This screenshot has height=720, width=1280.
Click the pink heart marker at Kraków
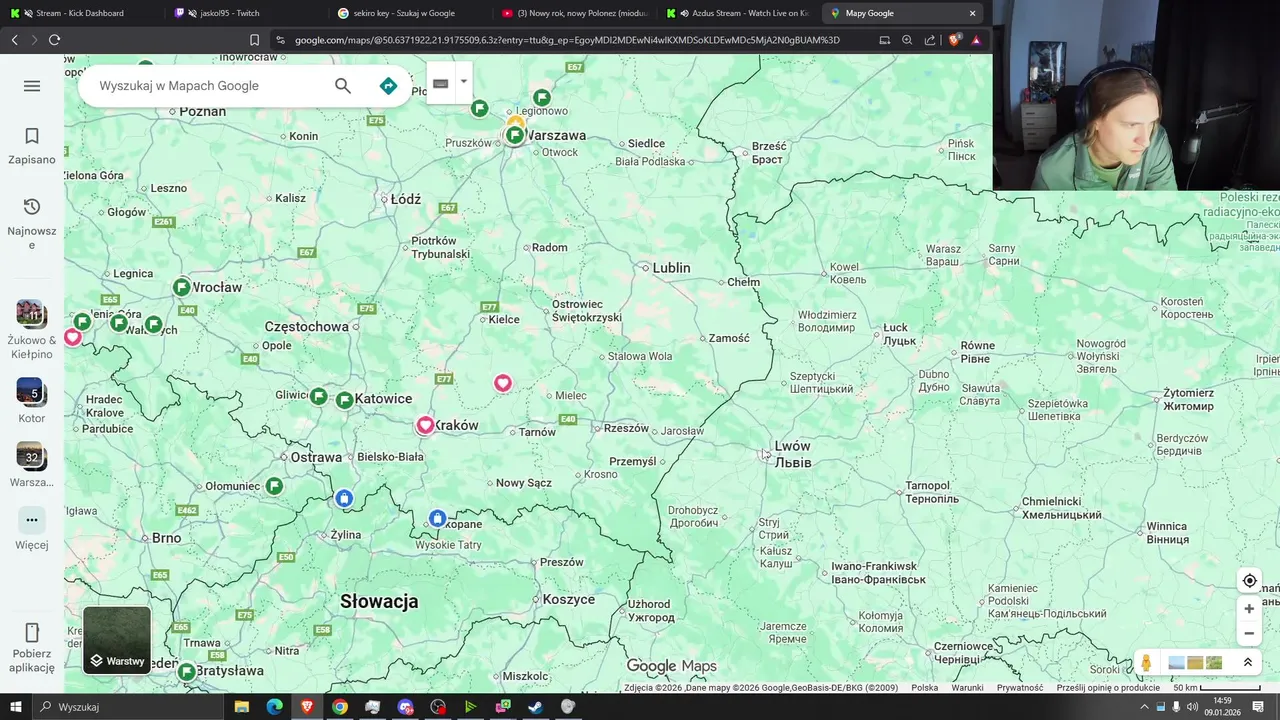tap(426, 425)
